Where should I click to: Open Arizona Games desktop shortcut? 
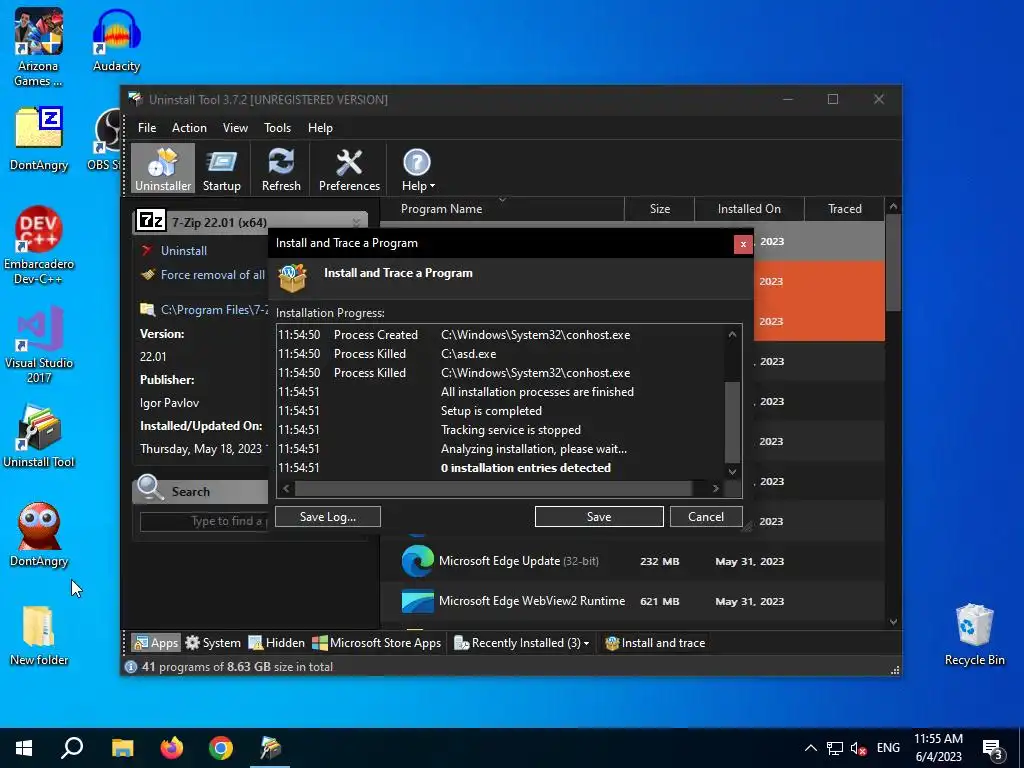point(39,47)
